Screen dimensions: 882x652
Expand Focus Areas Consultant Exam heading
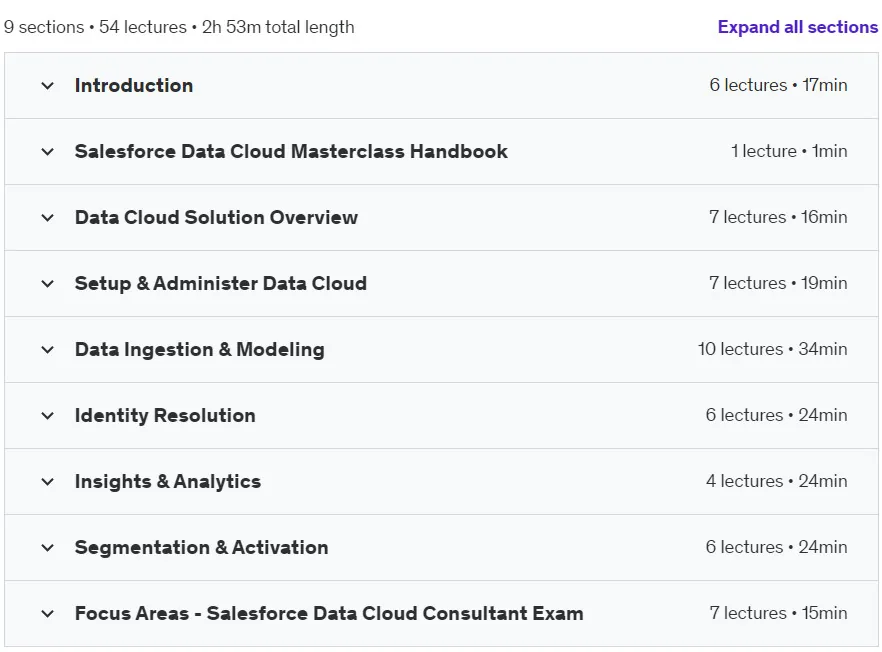(x=329, y=613)
